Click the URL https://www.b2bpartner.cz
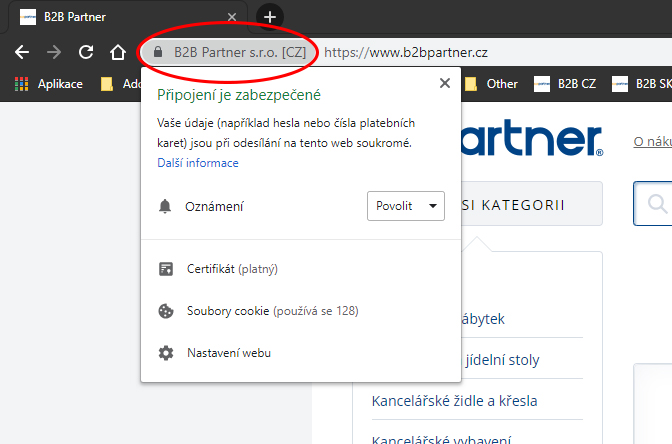This screenshot has height=444, width=672. tap(406, 53)
